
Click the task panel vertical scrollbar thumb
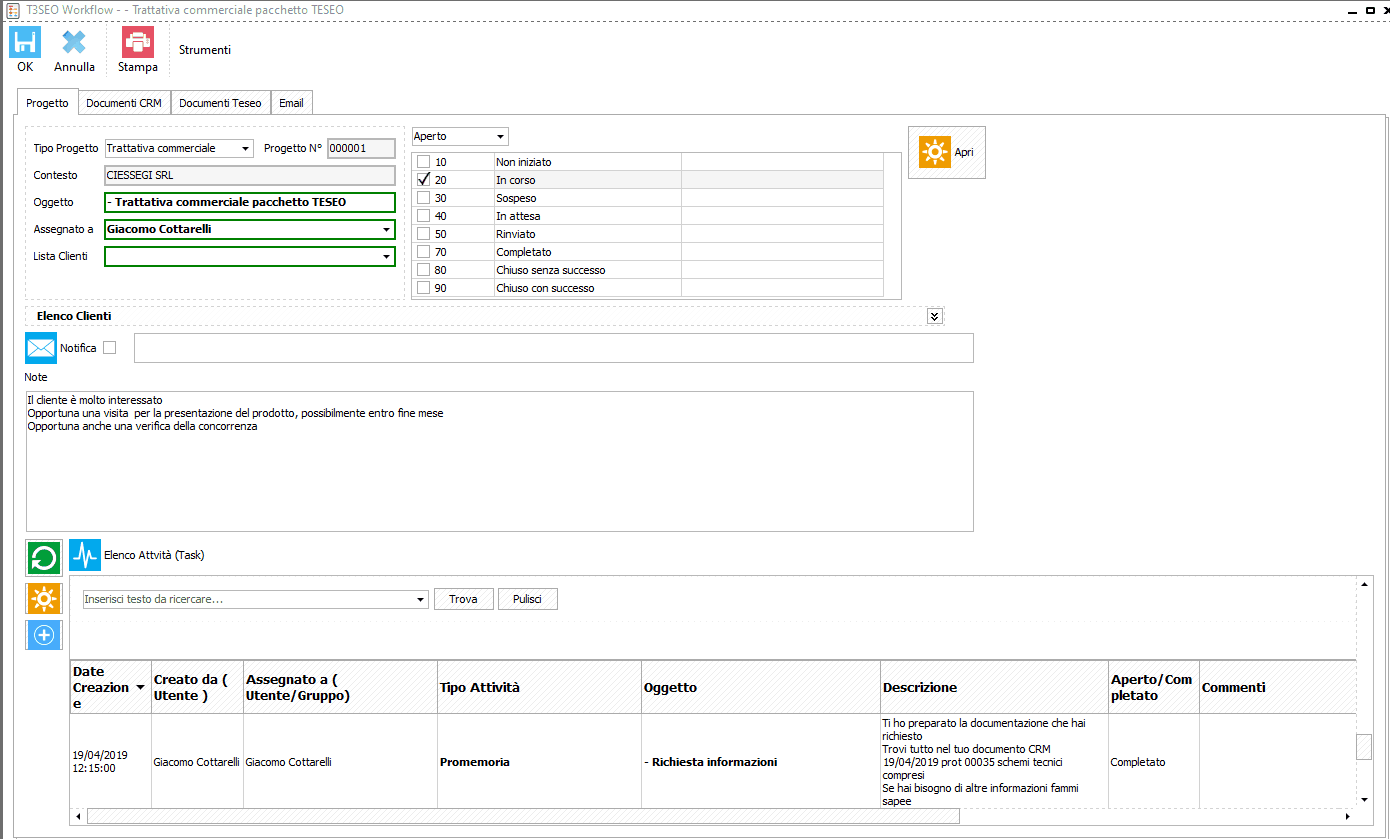tap(1364, 747)
